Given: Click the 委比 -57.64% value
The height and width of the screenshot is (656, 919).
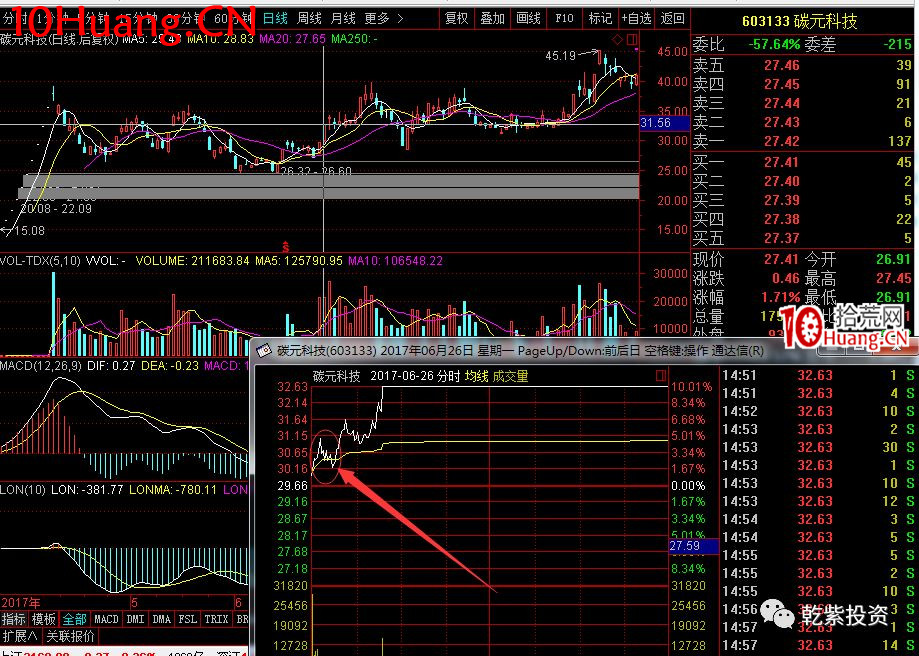Looking at the screenshot, I should pyautogui.click(x=774, y=45).
